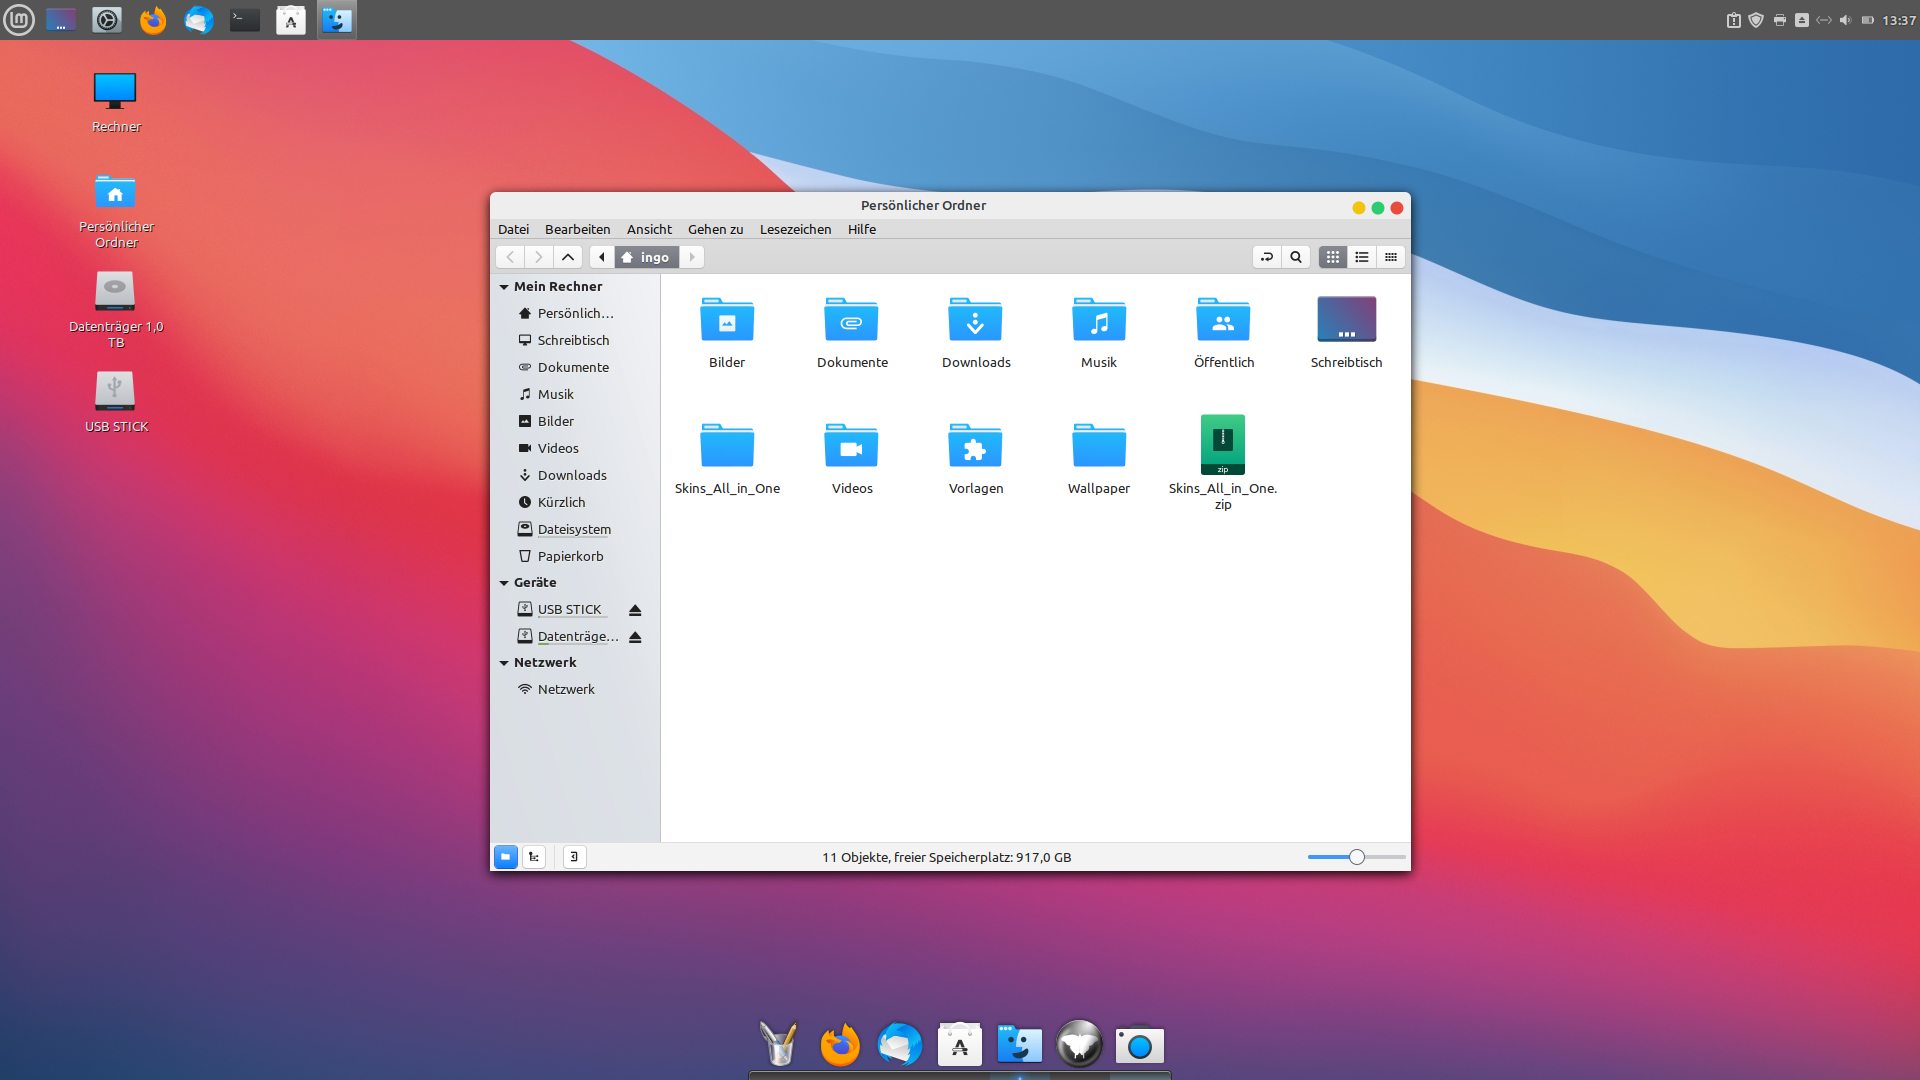Switch to compact view mode
Image resolution: width=1920 pixels, height=1080 pixels.
(1391, 257)
